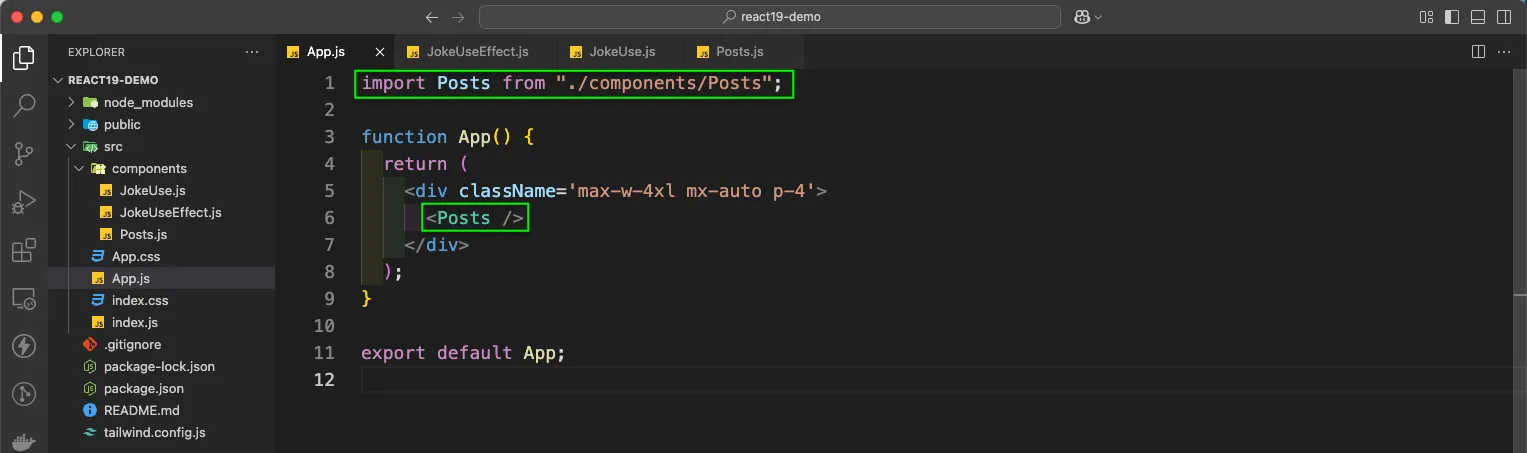Viewport: 1527px width, 453px height.
Task: Open JokeUseEffect.js in the file tree
Action: click(x=161, y=212)
